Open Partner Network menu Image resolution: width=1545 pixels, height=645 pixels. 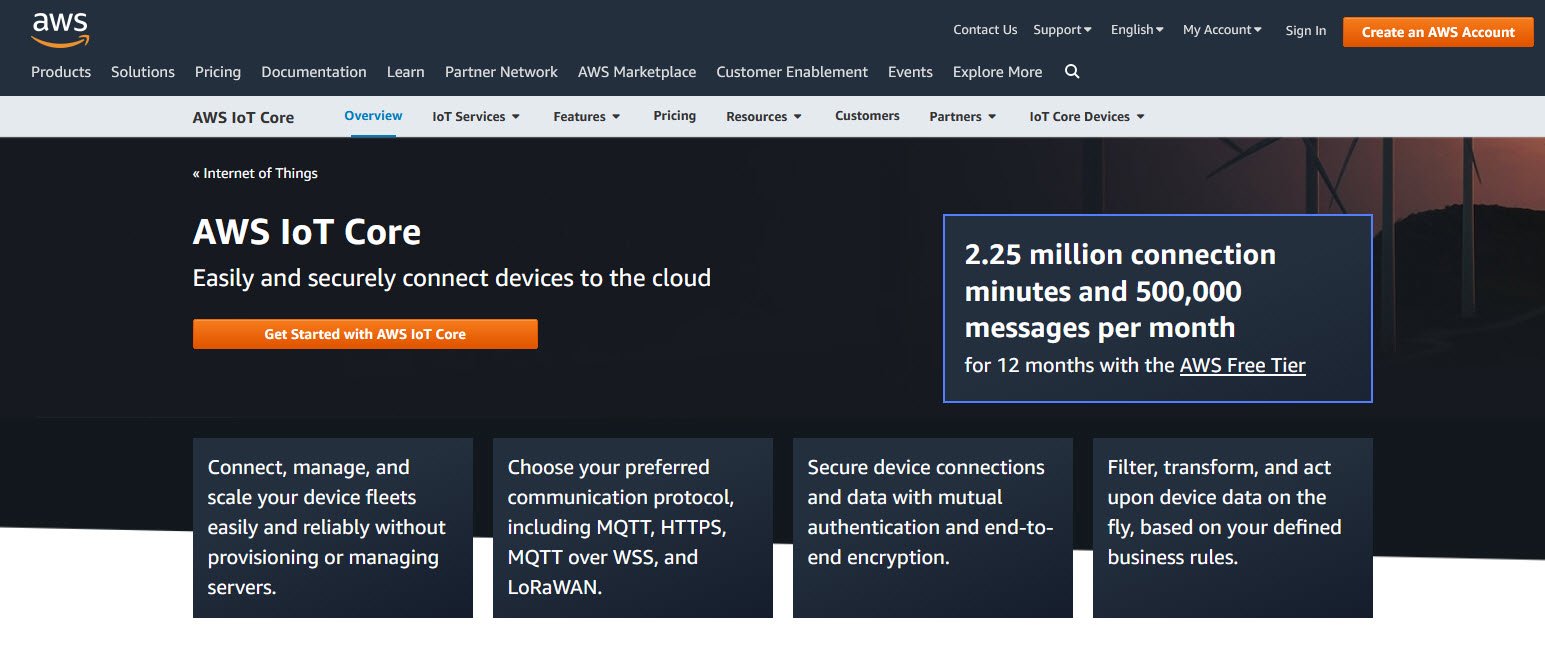(501, 72)
